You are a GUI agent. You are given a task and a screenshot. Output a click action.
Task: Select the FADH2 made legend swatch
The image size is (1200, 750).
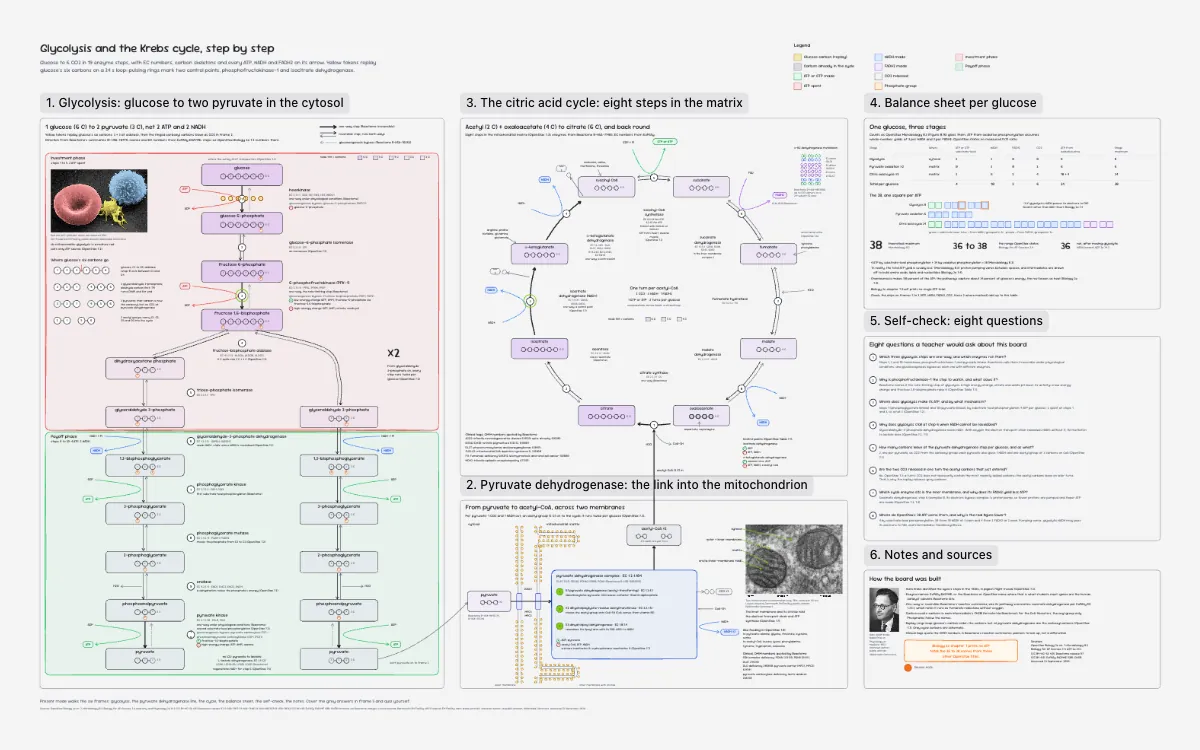(x=877, y=65)
